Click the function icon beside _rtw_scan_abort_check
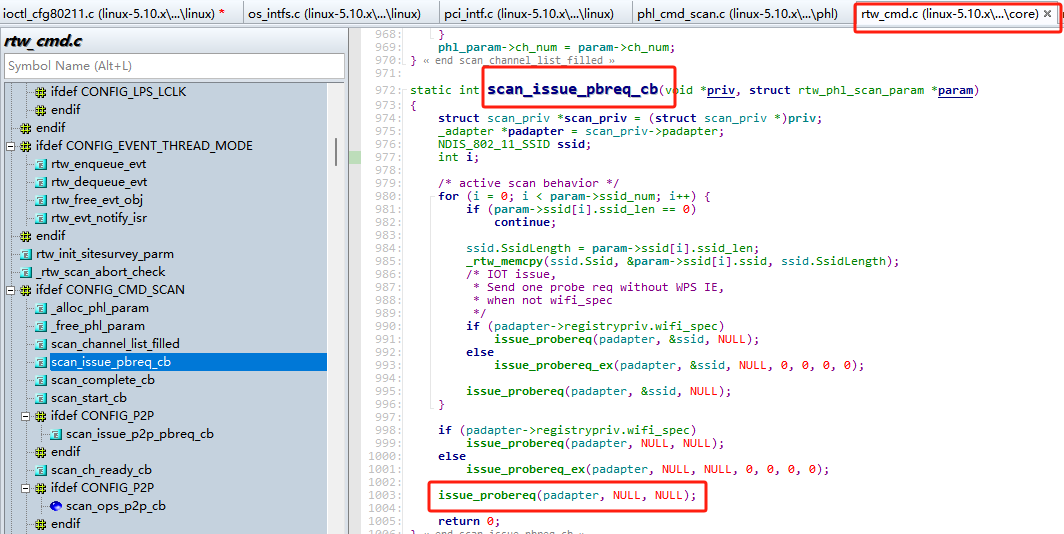This screenshot has width=1064, height=534. coord(26,272)
